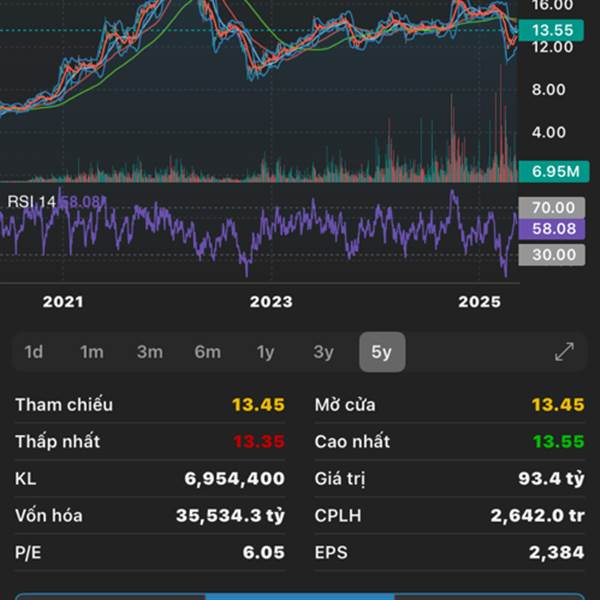The height and width of the screenshot is (600, 600).
Task: Click the 2023 time axis label
Action: tap(271, 302)
